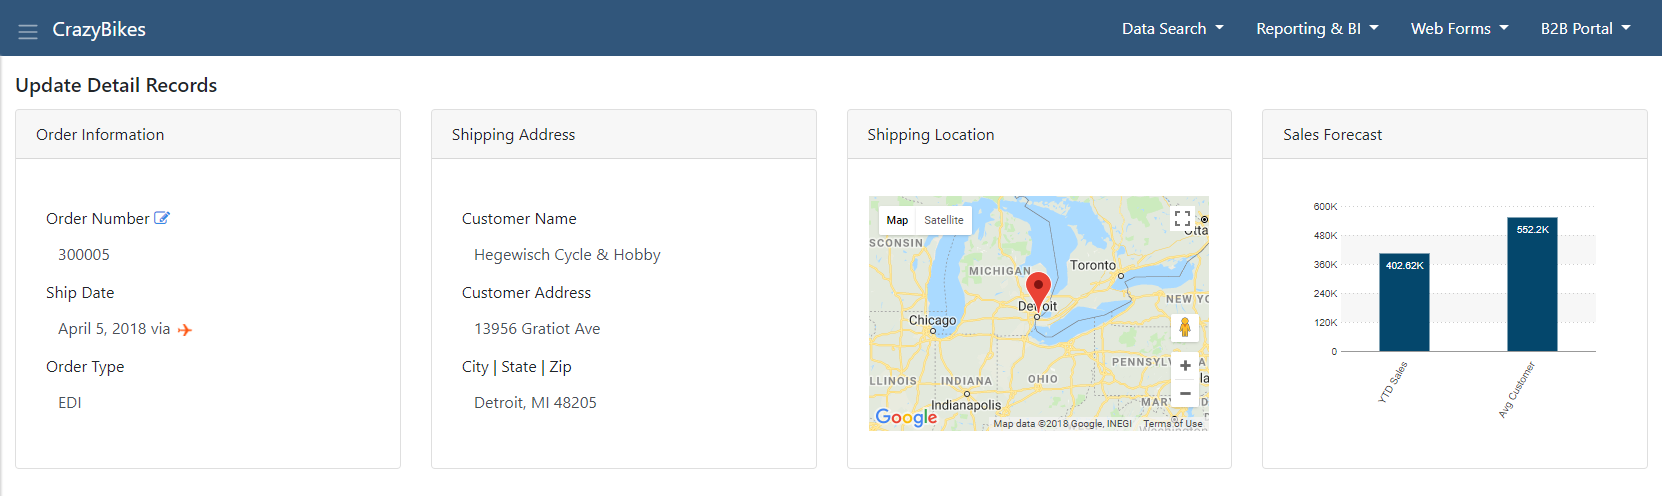Screen dimensions: 1662x496
Task: Zoom in on the map
Action: pos(1185,366)
